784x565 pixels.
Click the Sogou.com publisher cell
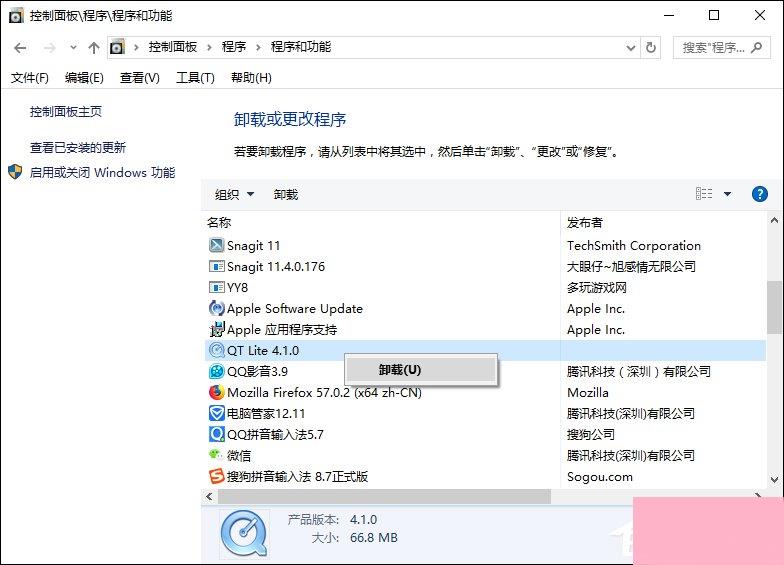[x=600, y=476]
